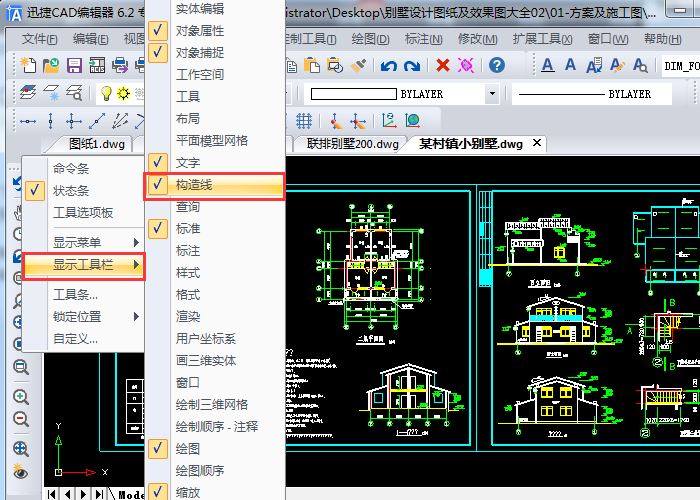This screenshot has height=500, width=700.
Task: Click the red X delete icon
Action: (x=443, y=66)
